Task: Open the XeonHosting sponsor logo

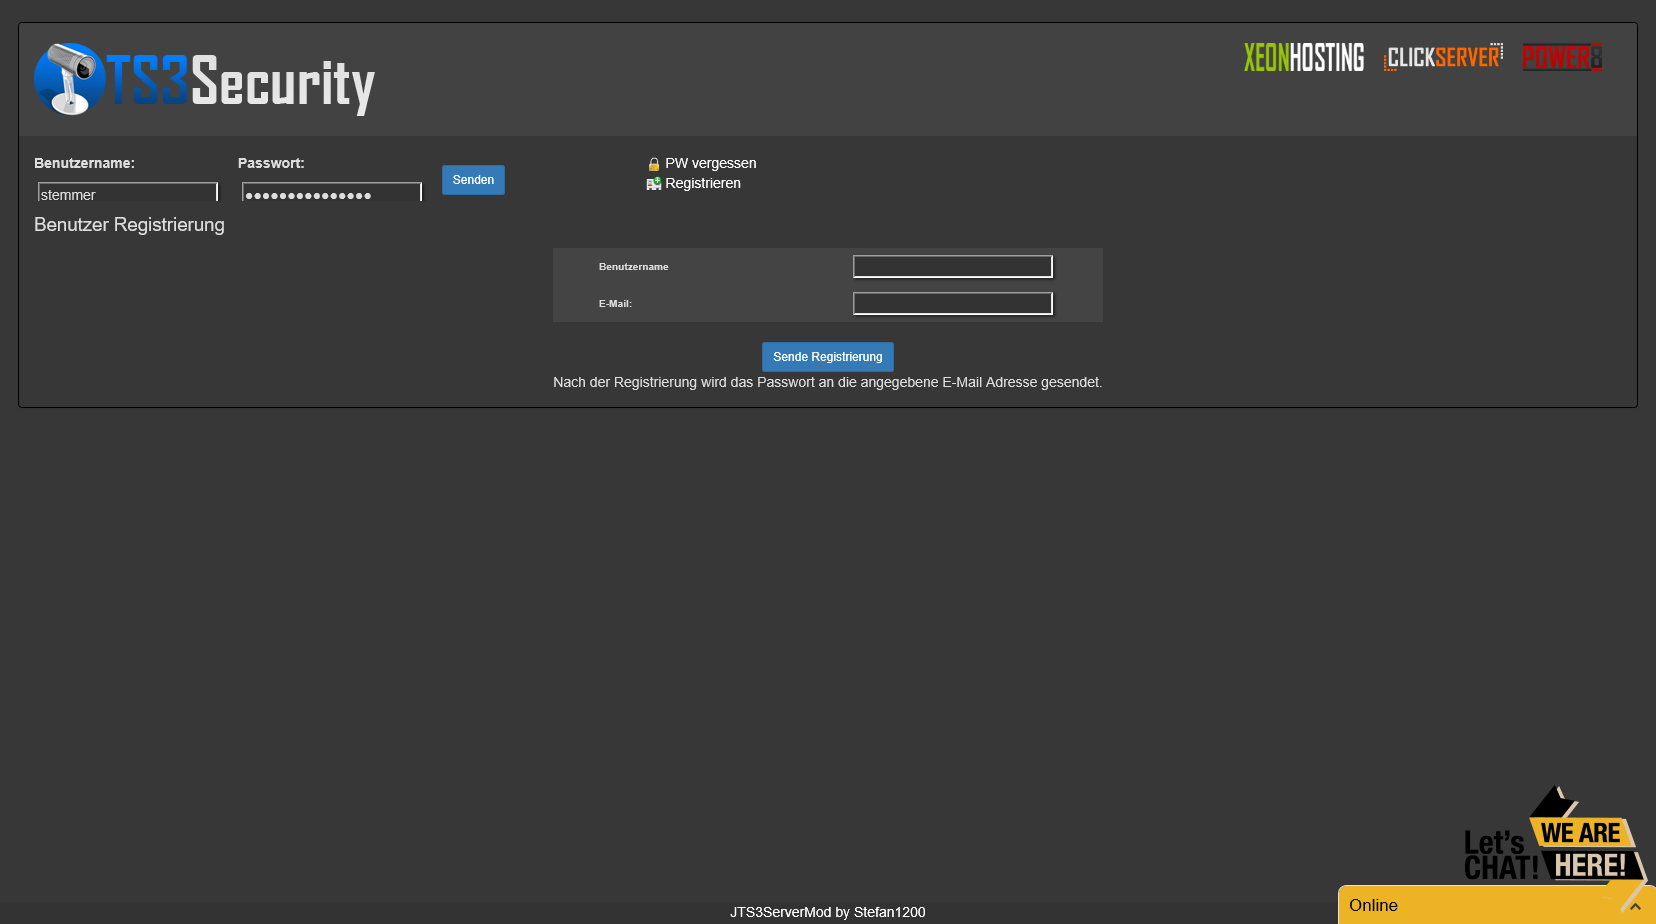Action: [1303, 58]
